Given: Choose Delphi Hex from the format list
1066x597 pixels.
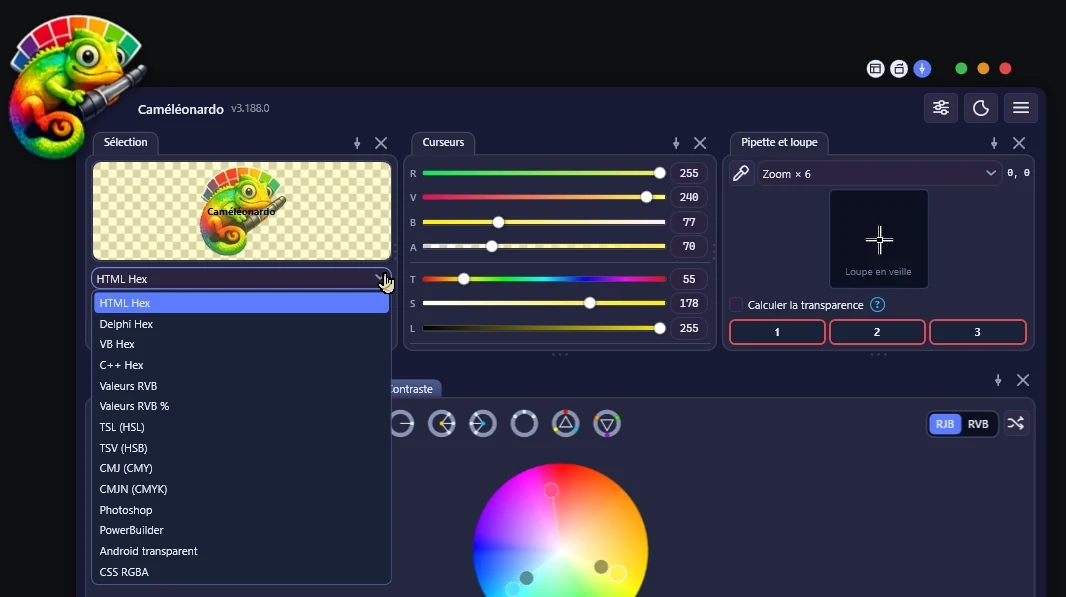Looking at the screenshot, I should tap(241, 324).
